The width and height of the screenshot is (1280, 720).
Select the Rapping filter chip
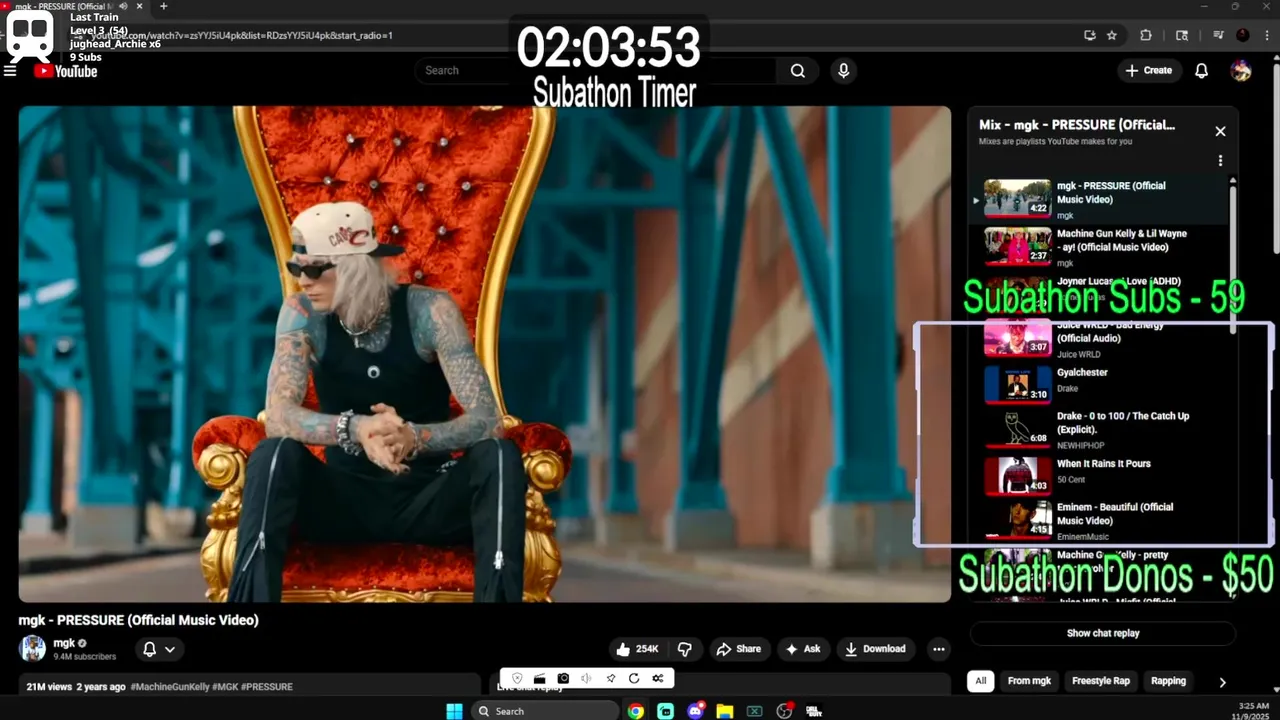pos(1168,681)
